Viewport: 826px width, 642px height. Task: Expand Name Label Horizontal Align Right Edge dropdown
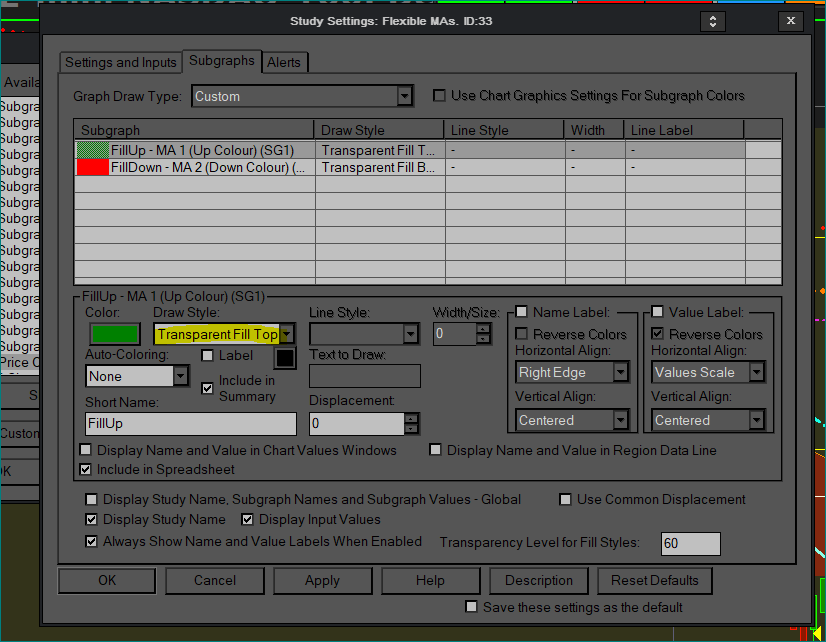(x=621, y=373)
